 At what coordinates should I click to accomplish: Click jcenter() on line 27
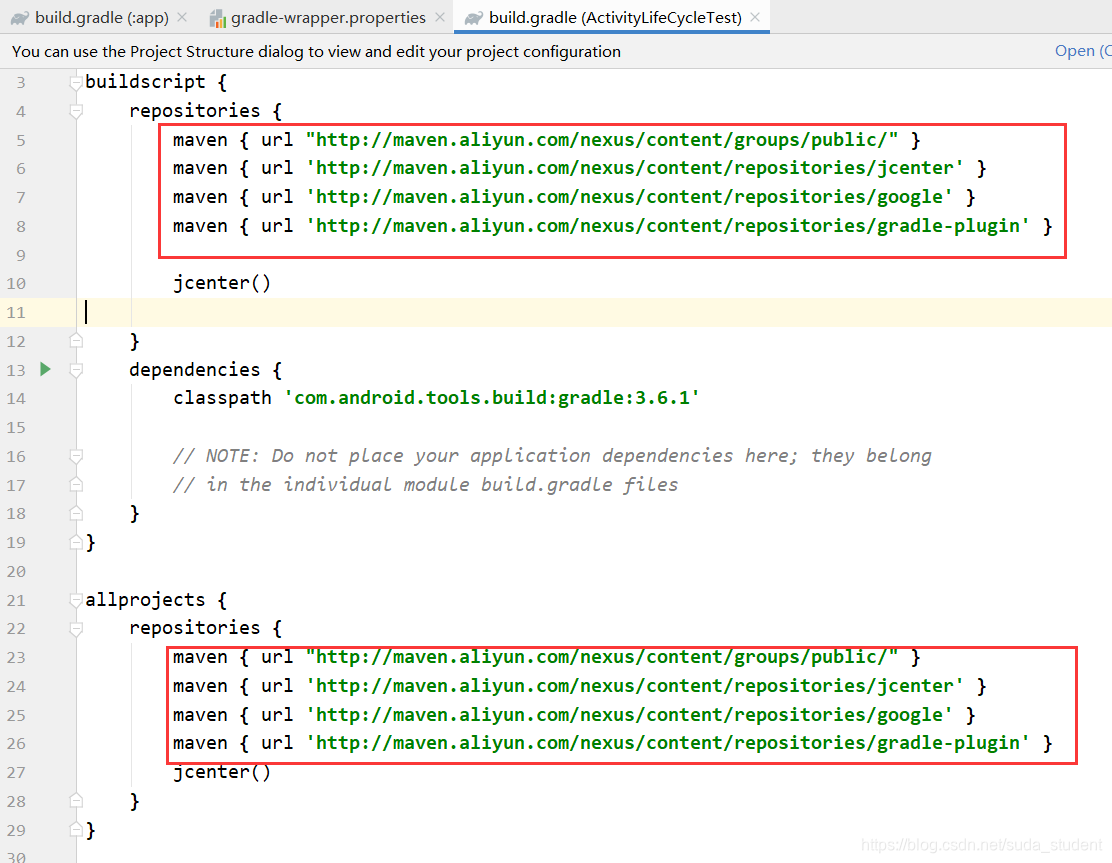pyautogui.click(x=222, y=772)
